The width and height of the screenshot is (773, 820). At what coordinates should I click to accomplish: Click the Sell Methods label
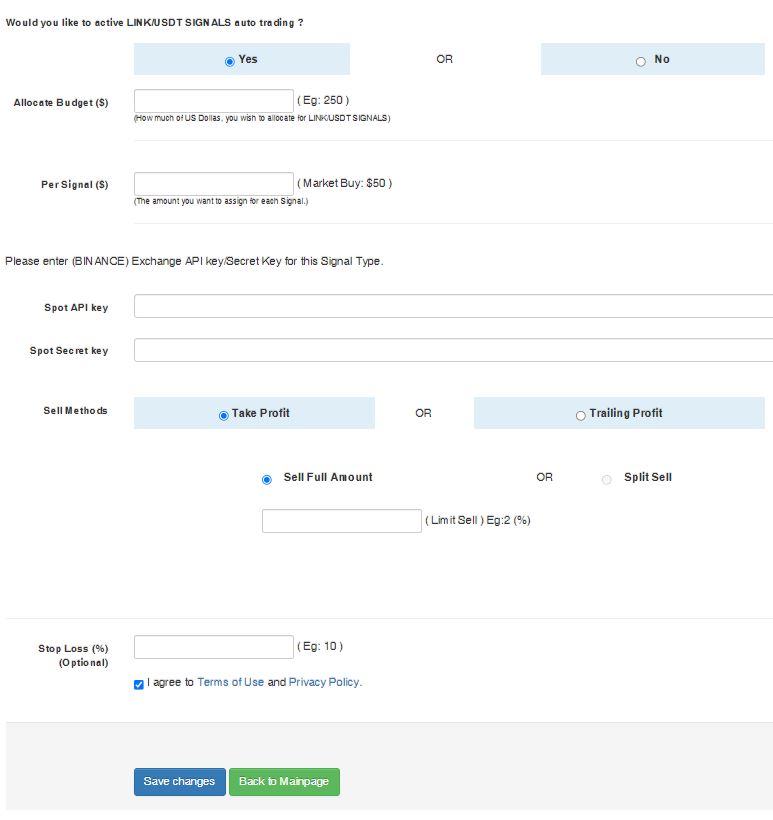(x=75, y=411)
